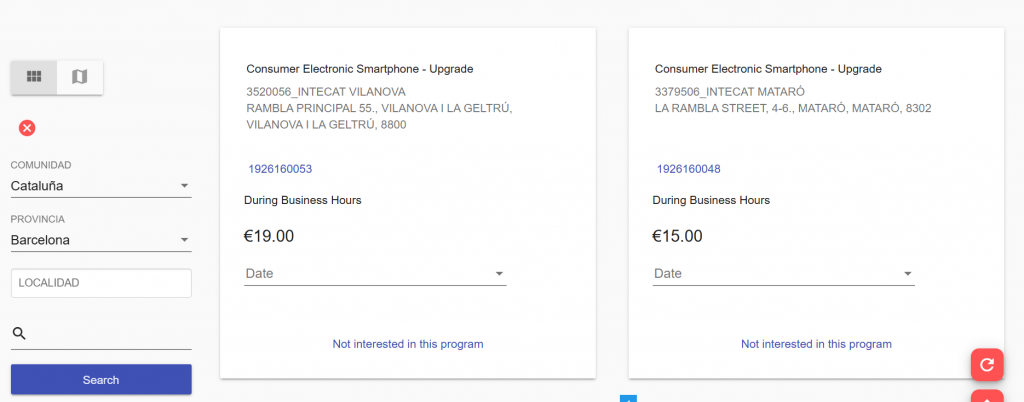This screenshot has height=402, width=1024.
Task: Clear filters with red X icon
Action: (27, 127)
